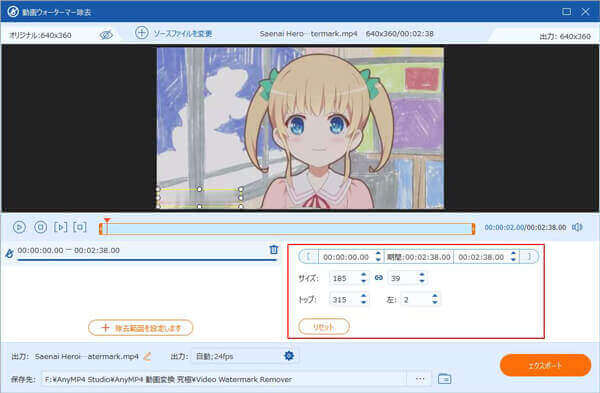600x393 pixels.
Task: Click the size height field 39
Action: (403, 278)
